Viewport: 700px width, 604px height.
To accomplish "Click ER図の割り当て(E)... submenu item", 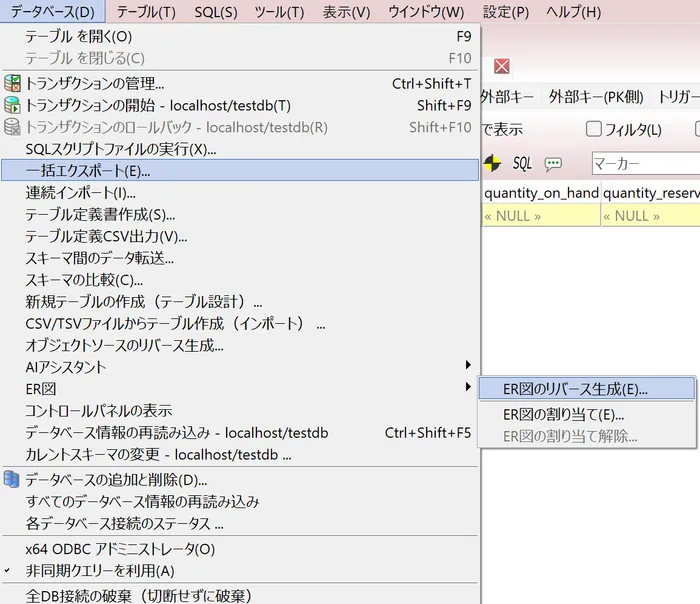I will [x=563, y=414].
